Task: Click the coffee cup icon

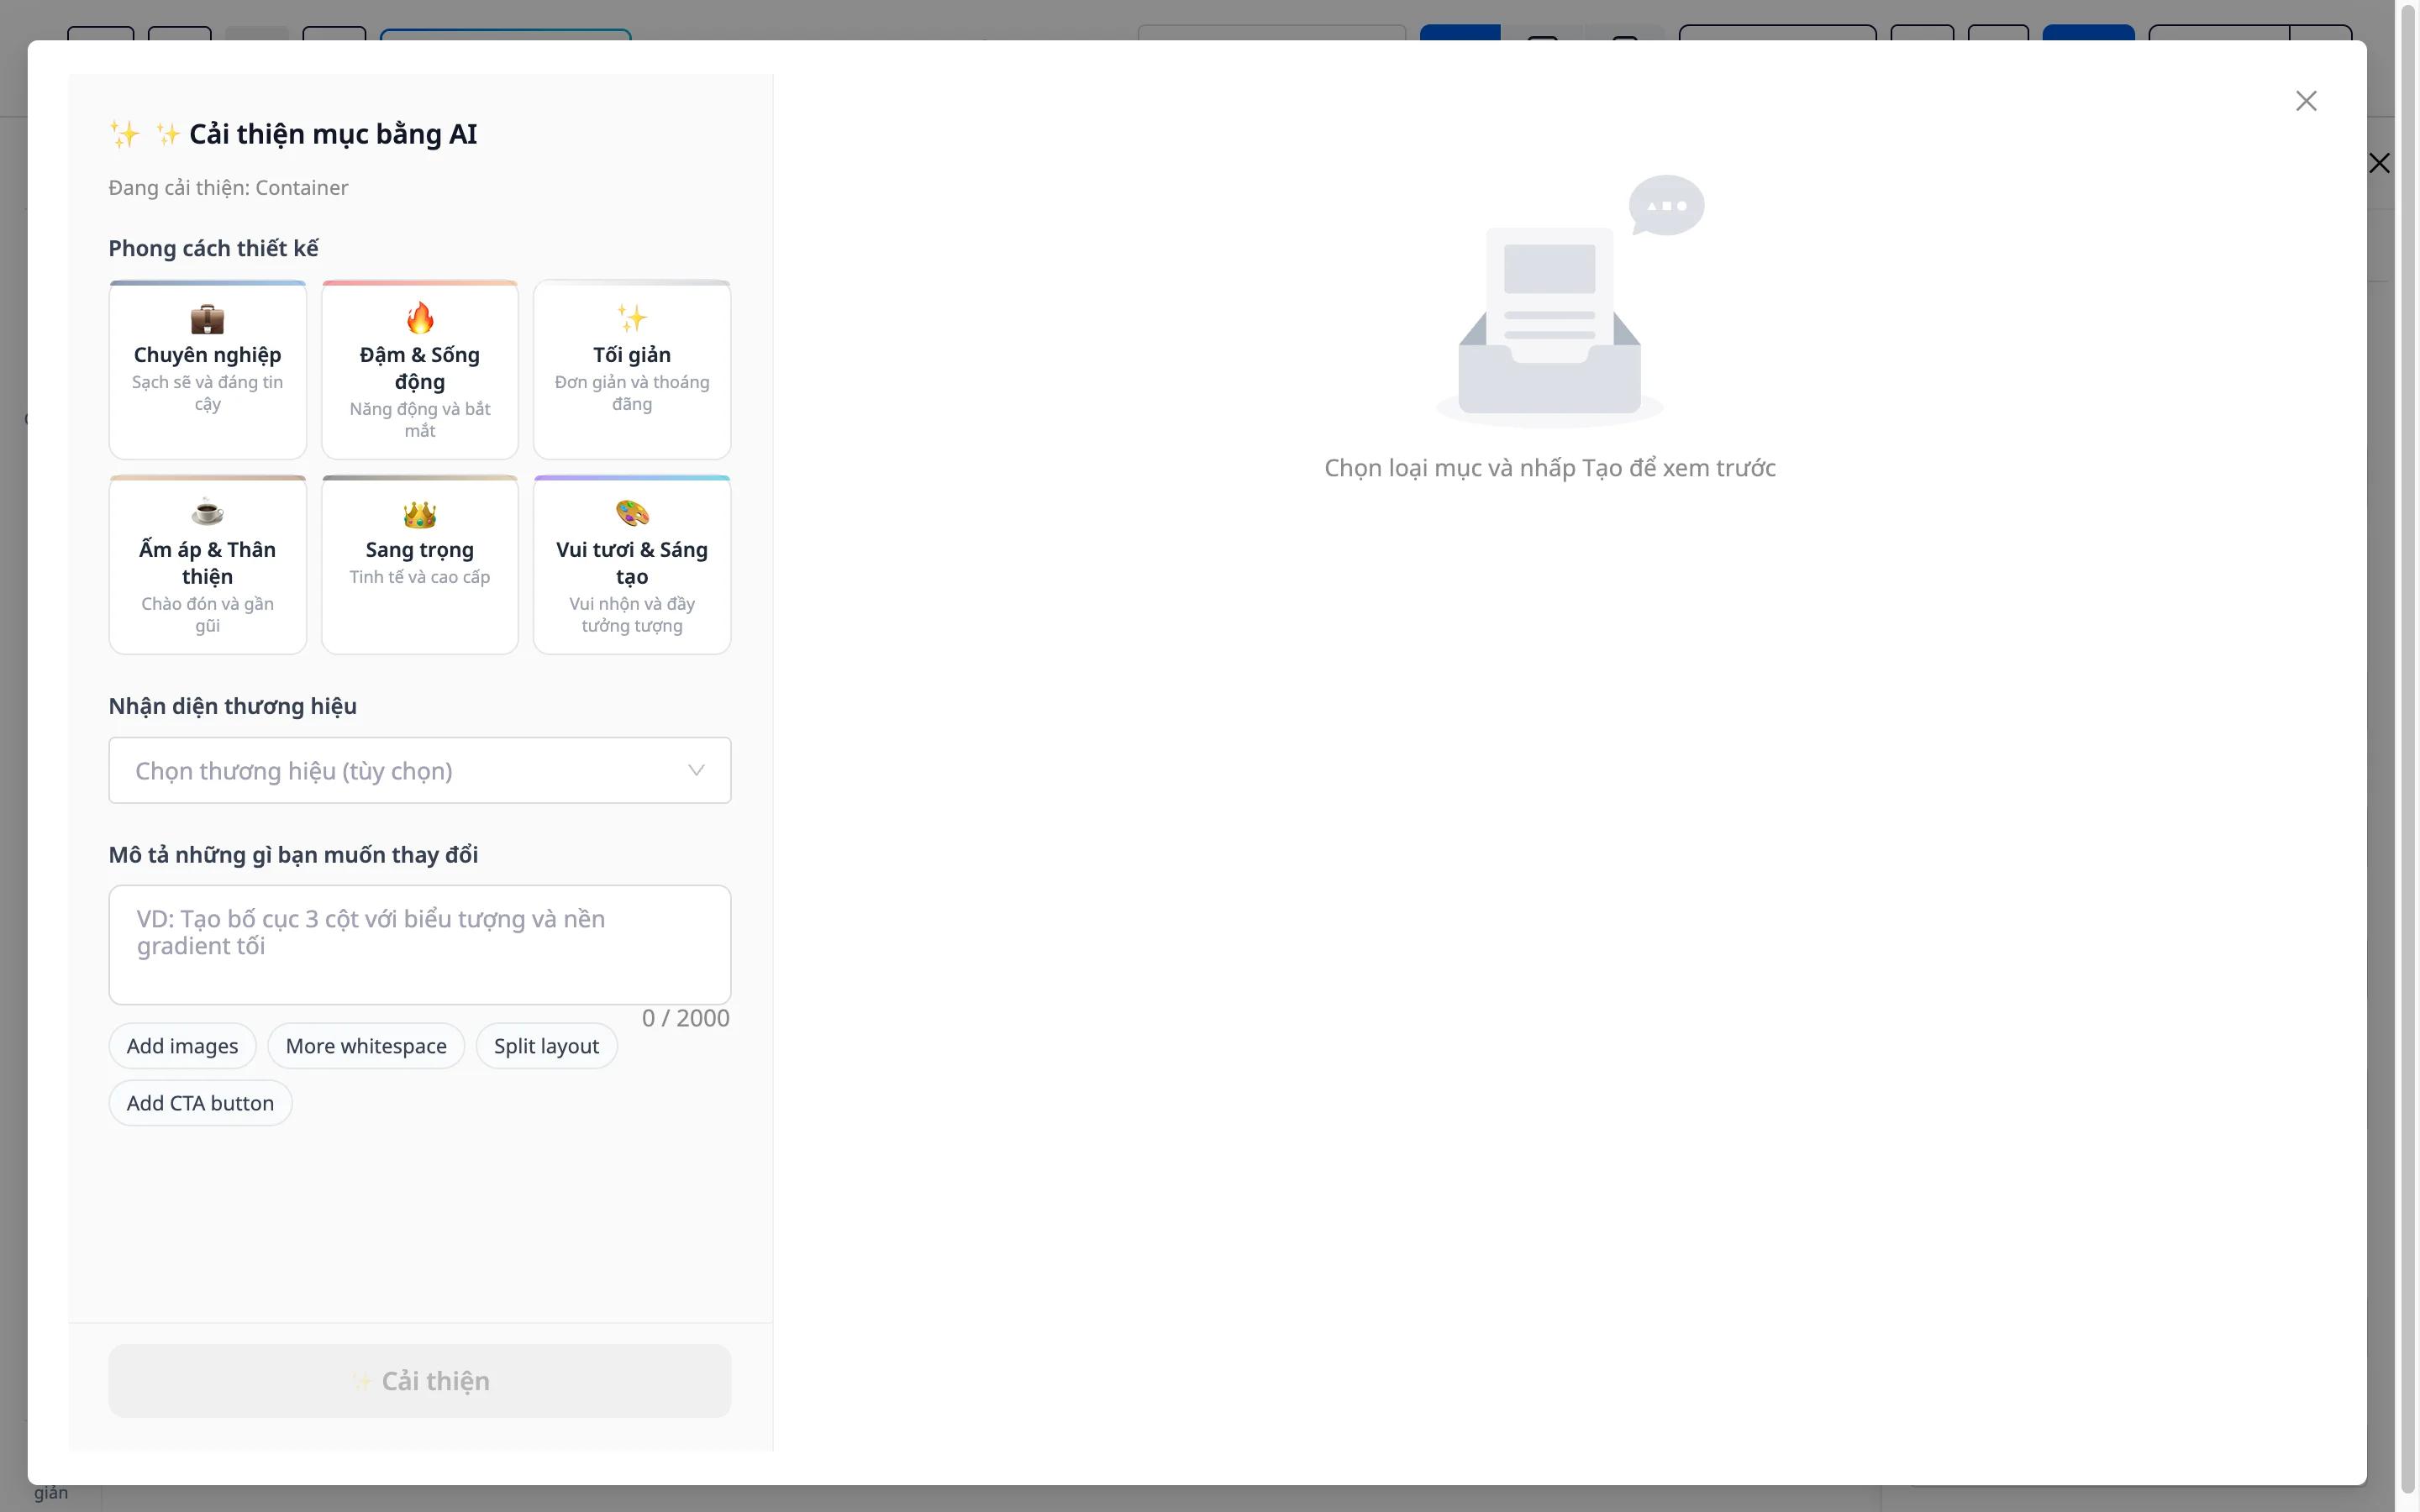Action: [x=207, y=513]
